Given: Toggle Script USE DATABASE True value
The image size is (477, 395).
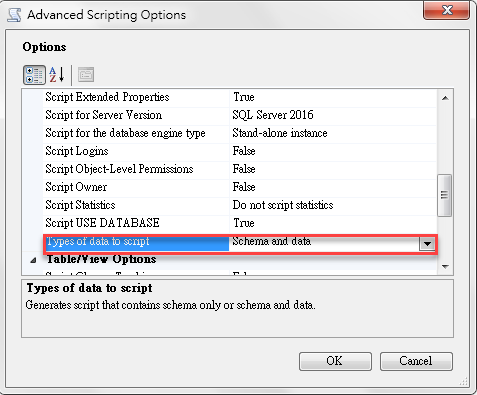Looking at the screenshot, I should [333, 223].
